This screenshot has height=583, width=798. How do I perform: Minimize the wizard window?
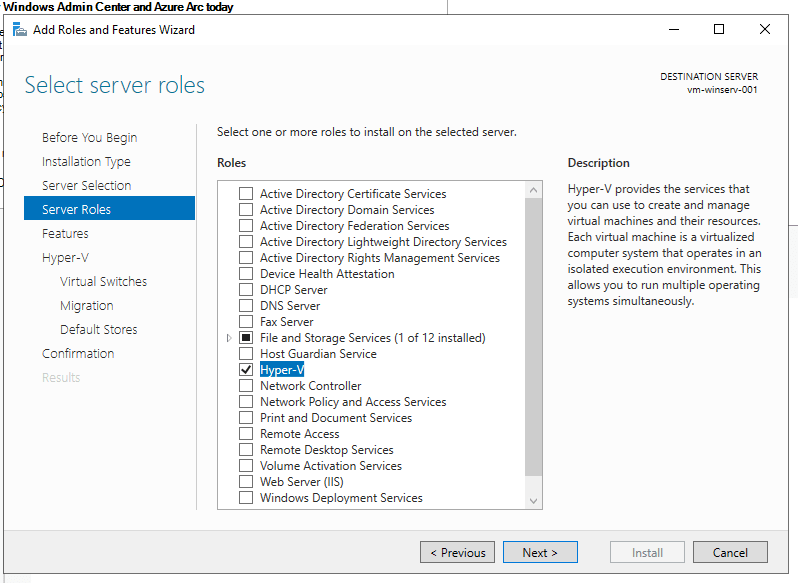pos(674,30)
